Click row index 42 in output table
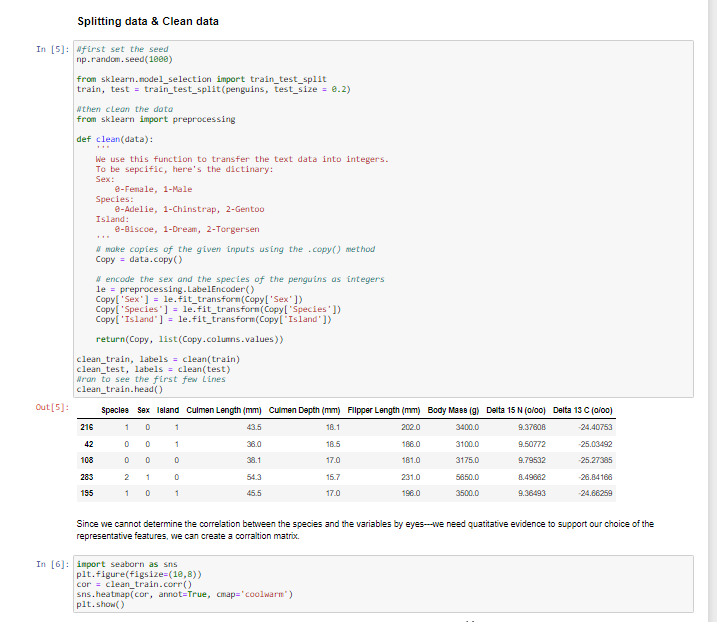The height and width of the screenshot is (622, 717). (x=89, y=444)
